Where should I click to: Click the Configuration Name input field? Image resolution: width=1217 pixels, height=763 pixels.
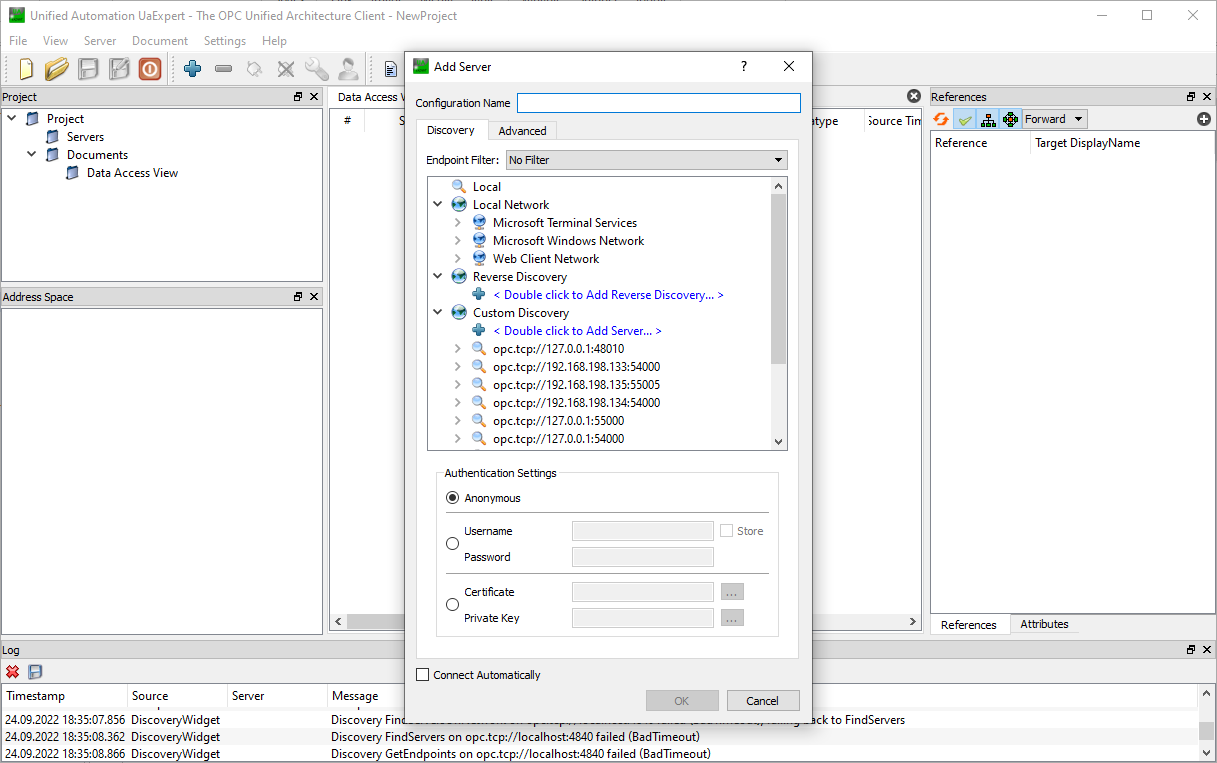coord(659,103)
